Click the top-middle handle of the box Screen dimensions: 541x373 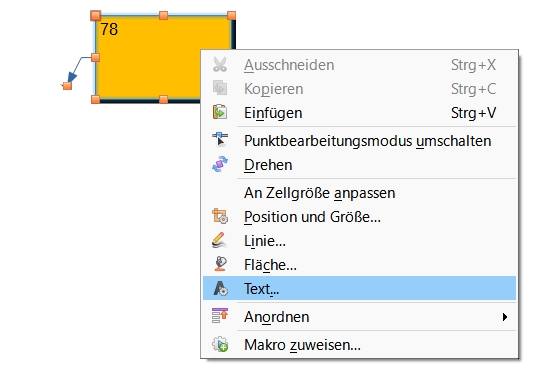click(x=164, y=15)
